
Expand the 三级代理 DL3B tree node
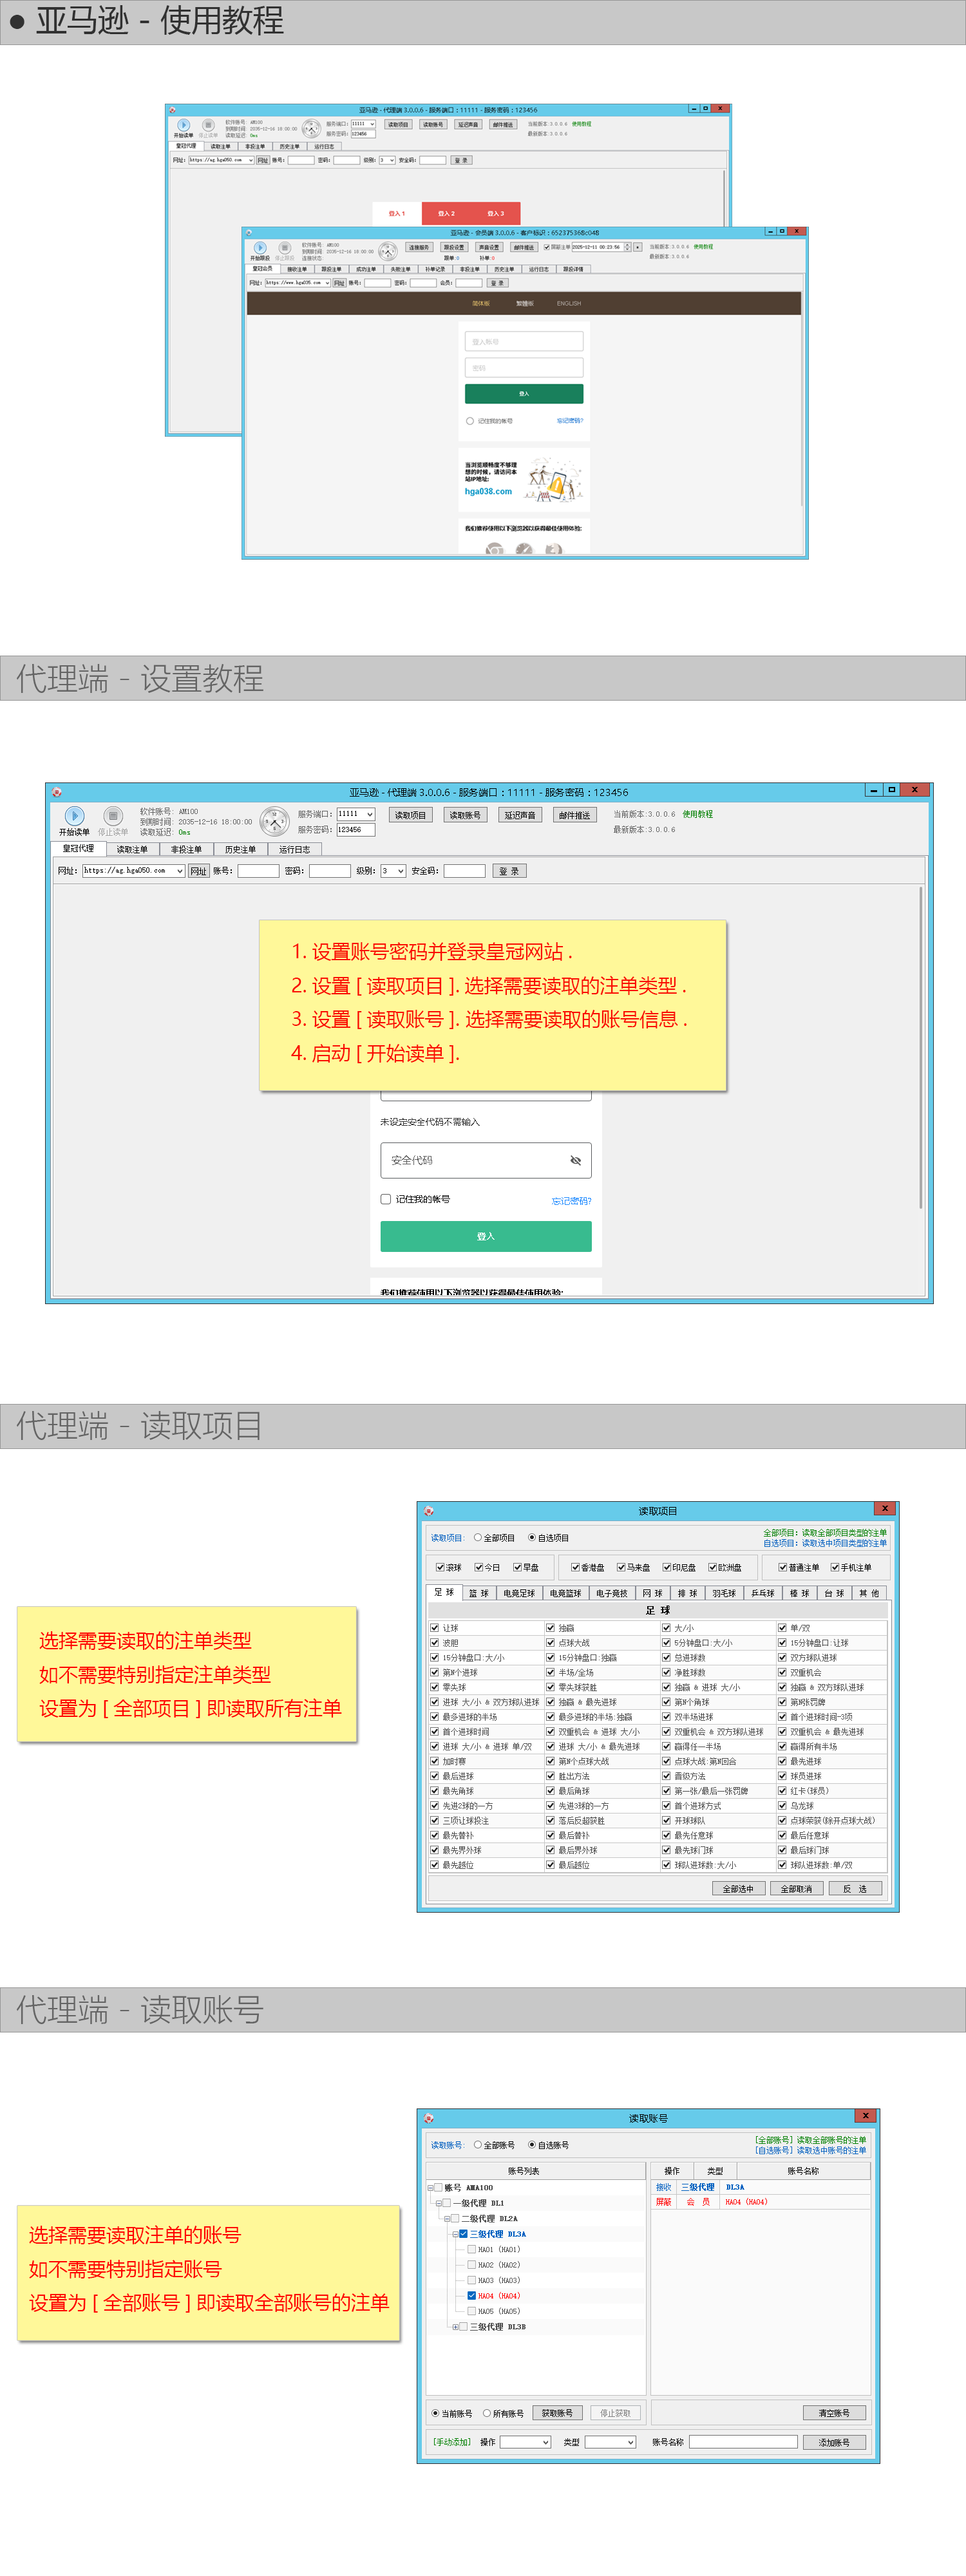[x=455, y=2326]
